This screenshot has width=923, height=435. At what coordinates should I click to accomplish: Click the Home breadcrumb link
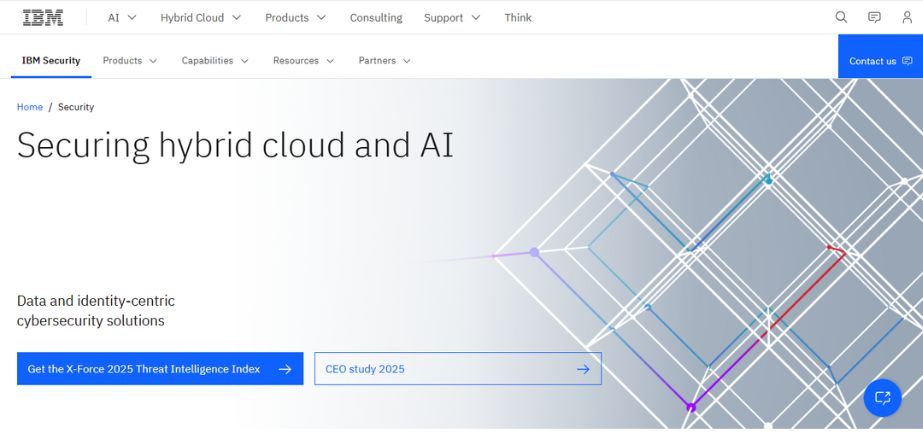(x=30, y=107)
